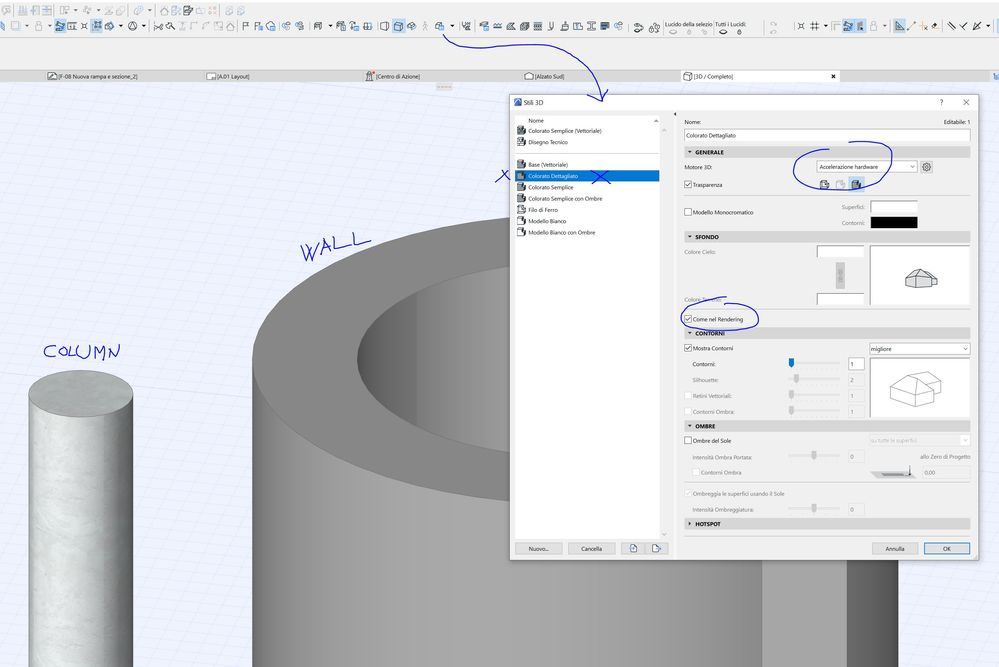
Task: Click the snap grid # icon in the toolbar
Action: [813, 25]
